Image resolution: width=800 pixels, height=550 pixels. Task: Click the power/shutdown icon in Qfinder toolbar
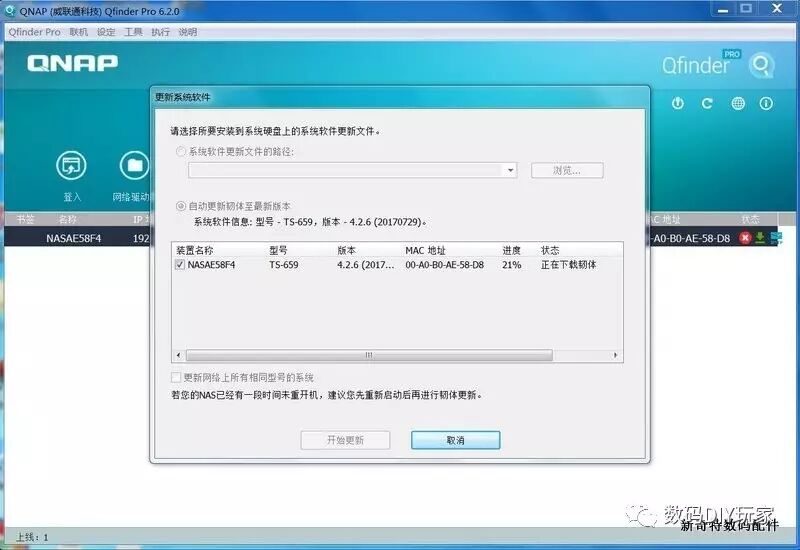coord(678,104)
